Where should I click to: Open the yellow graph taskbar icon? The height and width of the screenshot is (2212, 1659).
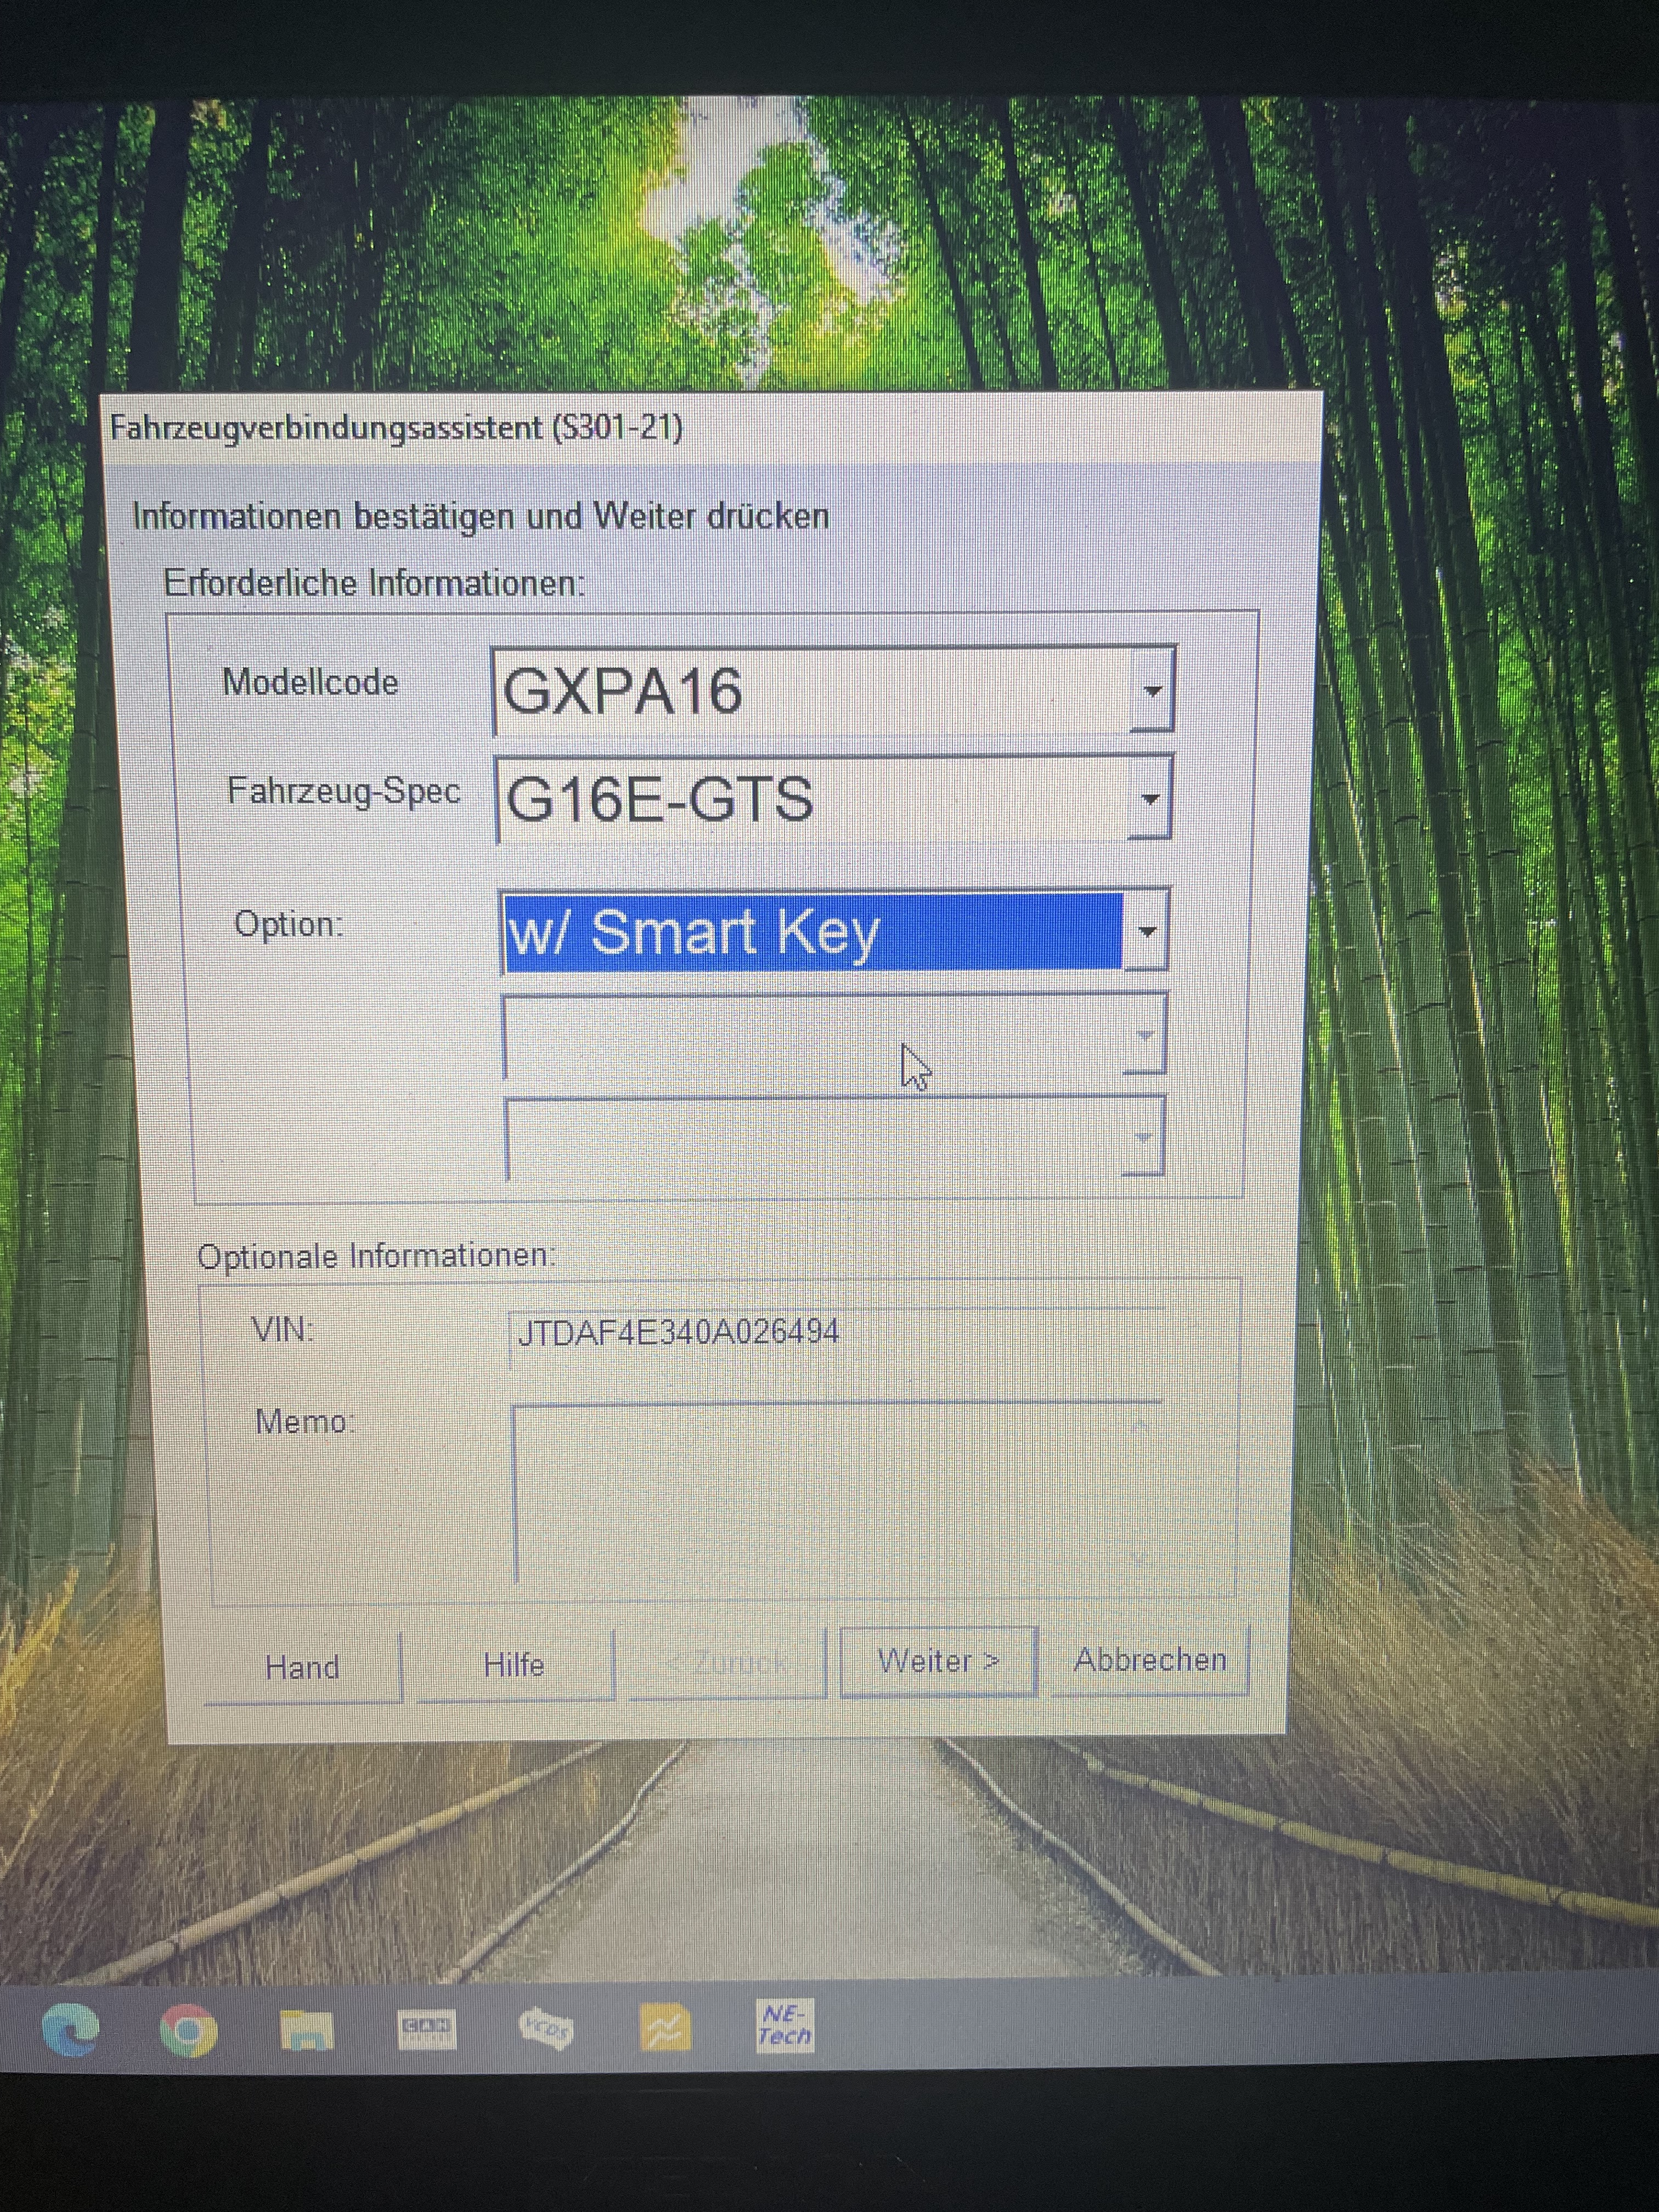click(x=665, y=2027)
